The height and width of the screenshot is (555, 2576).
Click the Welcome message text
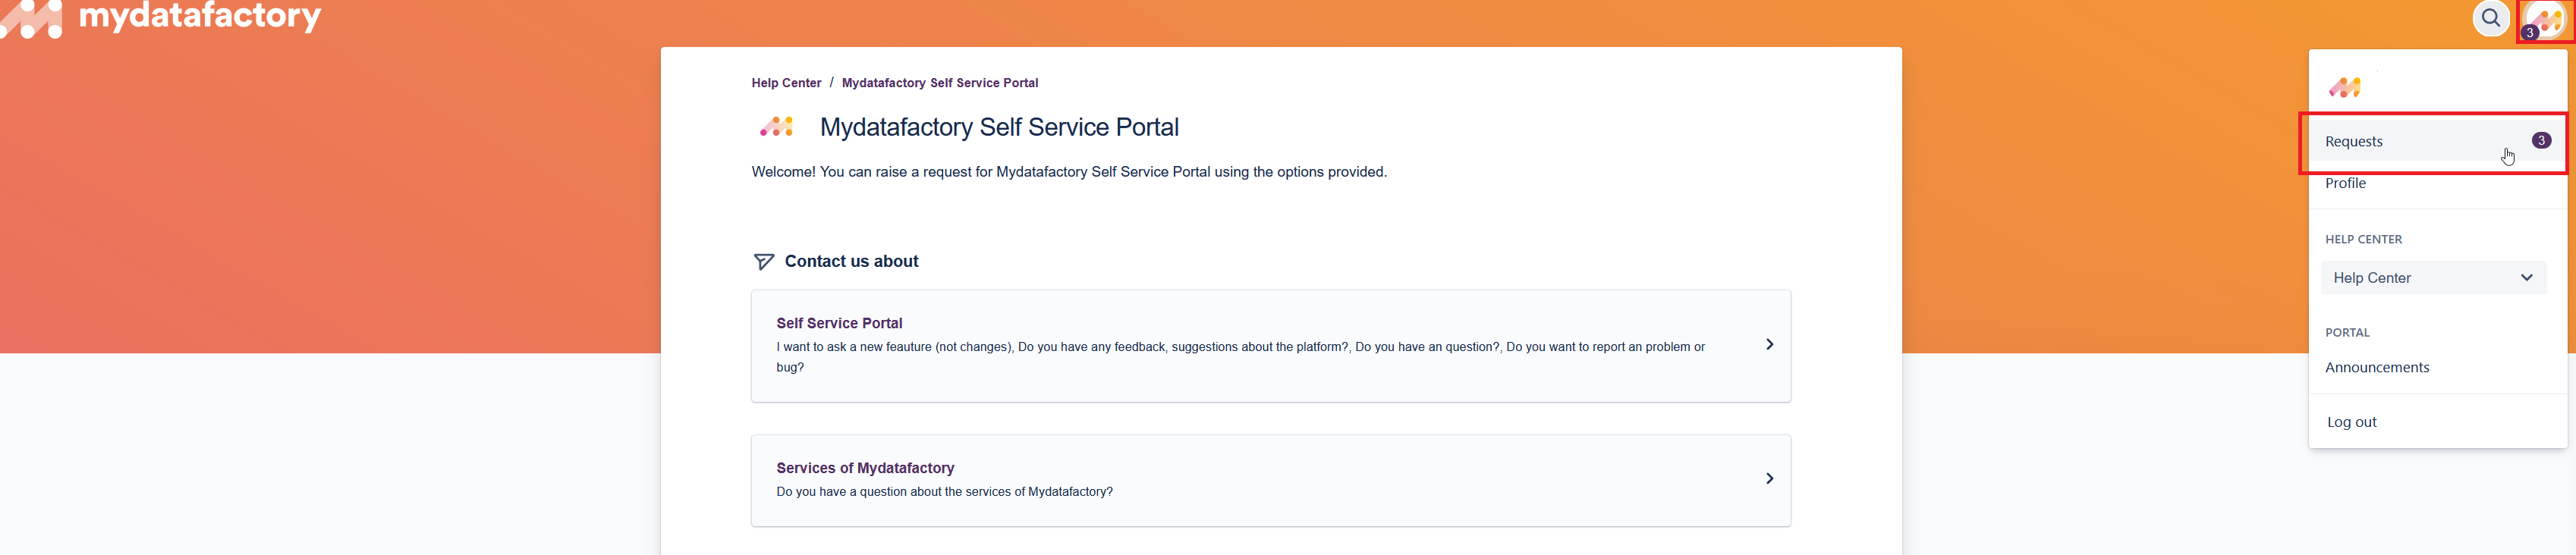(x=1068, y=172)
